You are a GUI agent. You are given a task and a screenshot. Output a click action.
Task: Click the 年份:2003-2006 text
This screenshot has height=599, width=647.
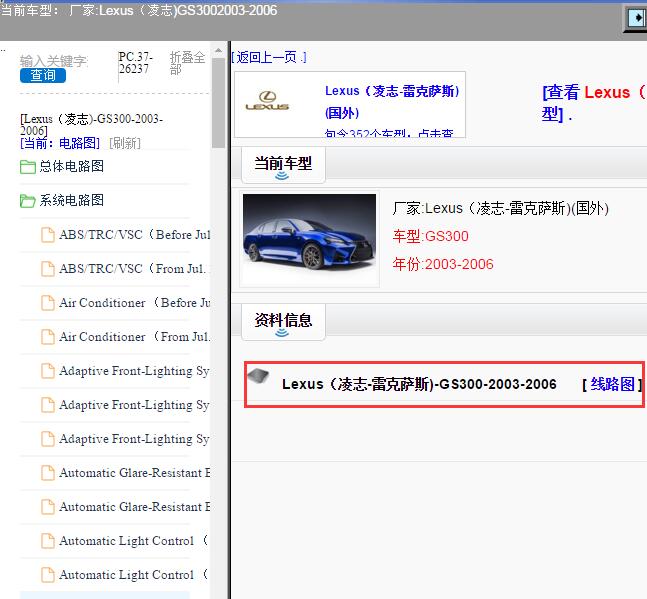click(x=443, y=264)
